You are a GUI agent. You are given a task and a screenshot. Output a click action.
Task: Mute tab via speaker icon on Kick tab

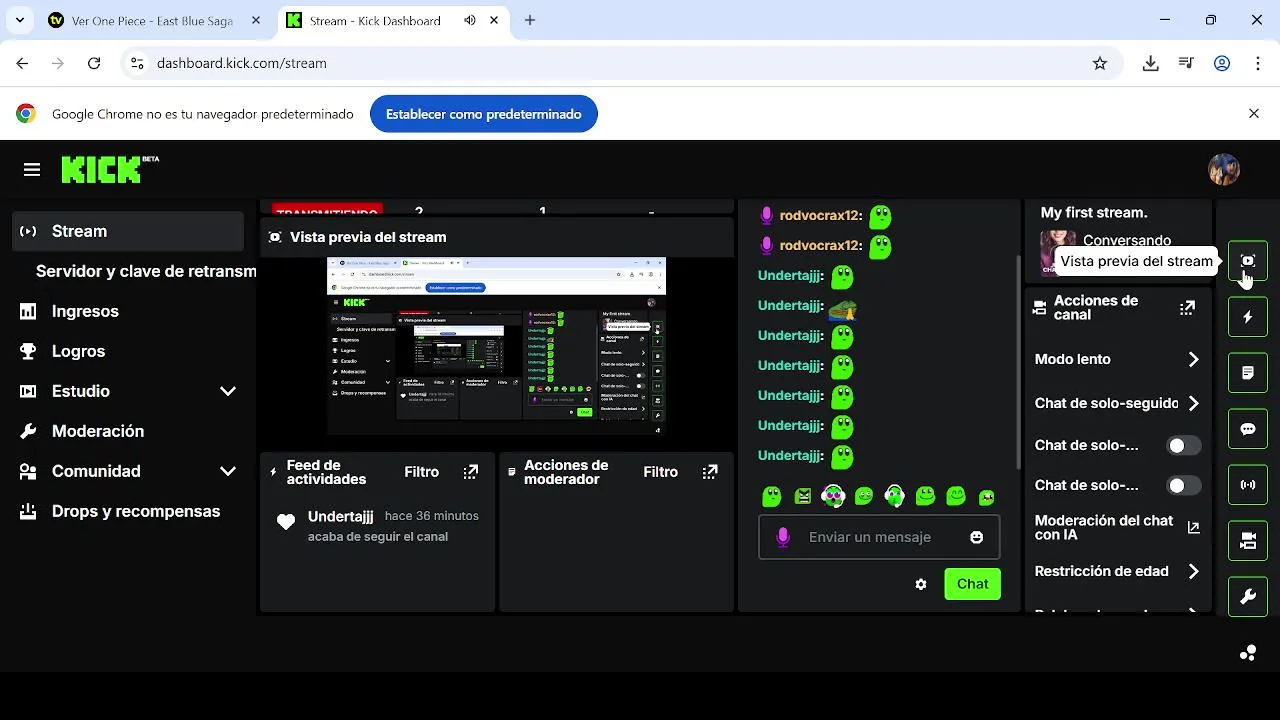tap(470, 20)
